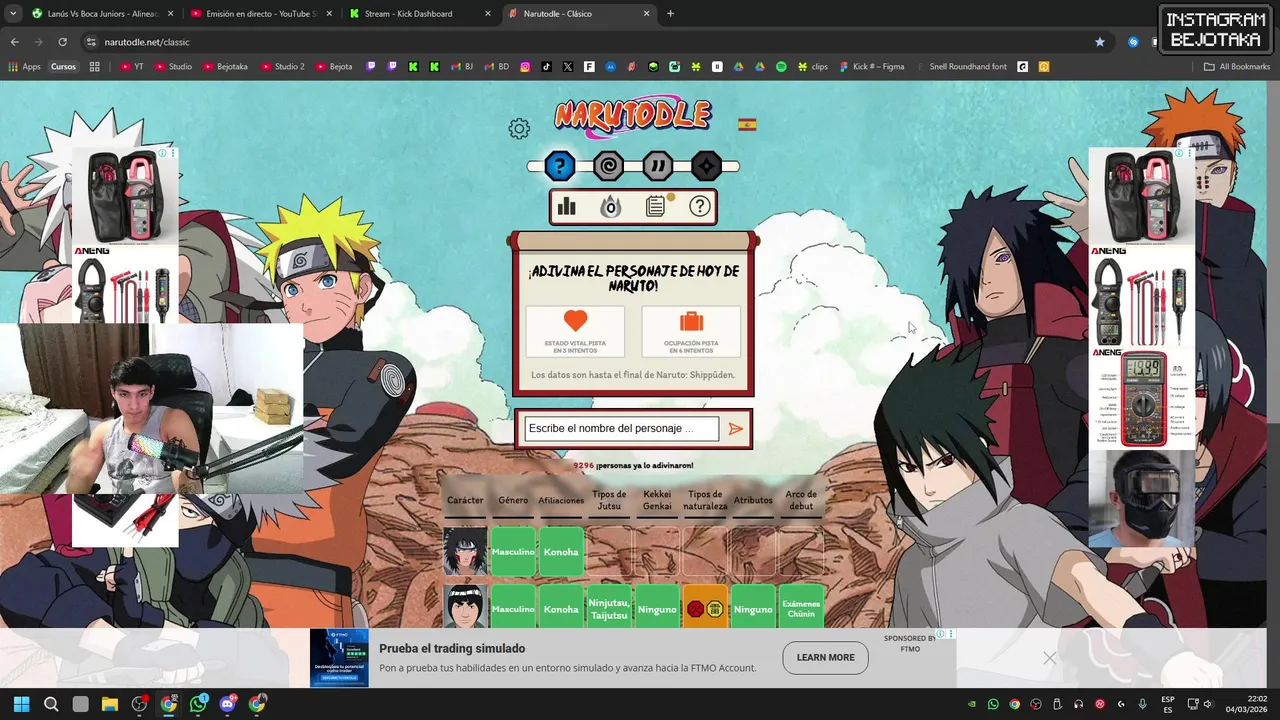The width and height of the screenshot is (1280, 720).
Task: Open the tab search dropdown
Action: 13,14
